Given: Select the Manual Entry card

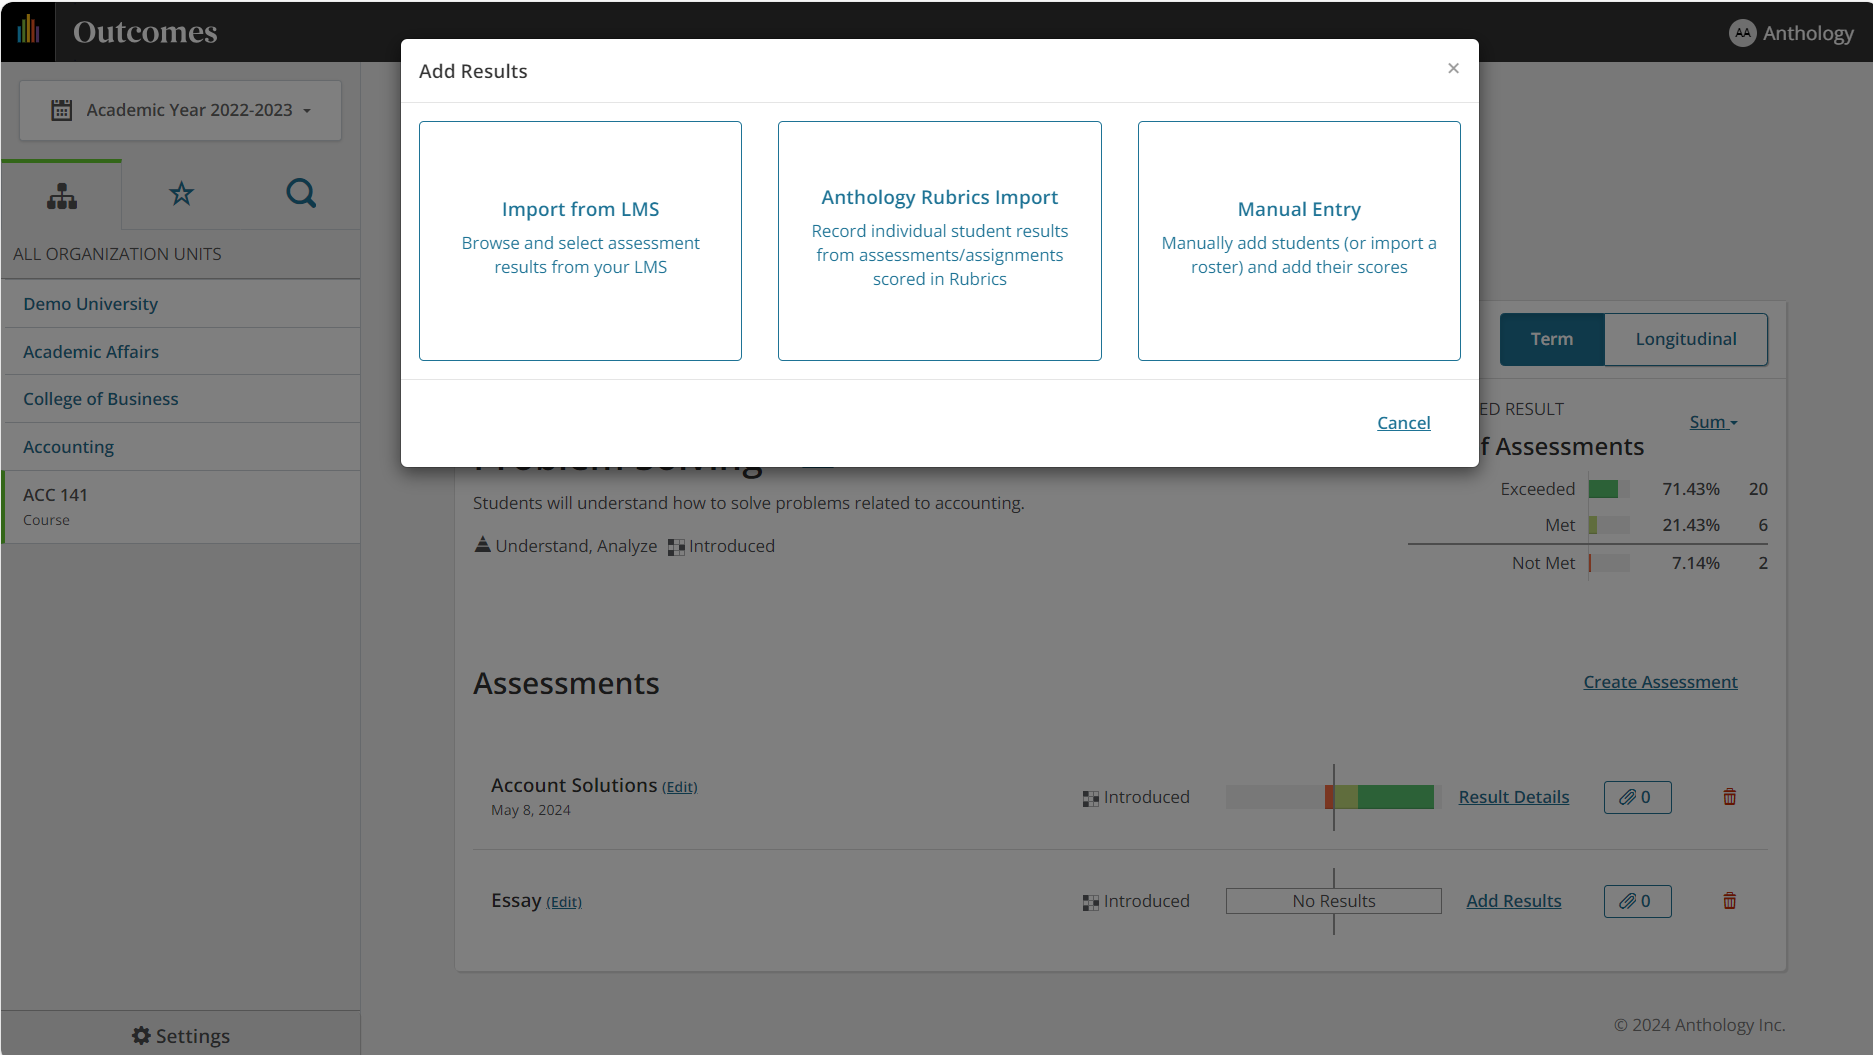Looking at the screenshot, I should 1298,241.
